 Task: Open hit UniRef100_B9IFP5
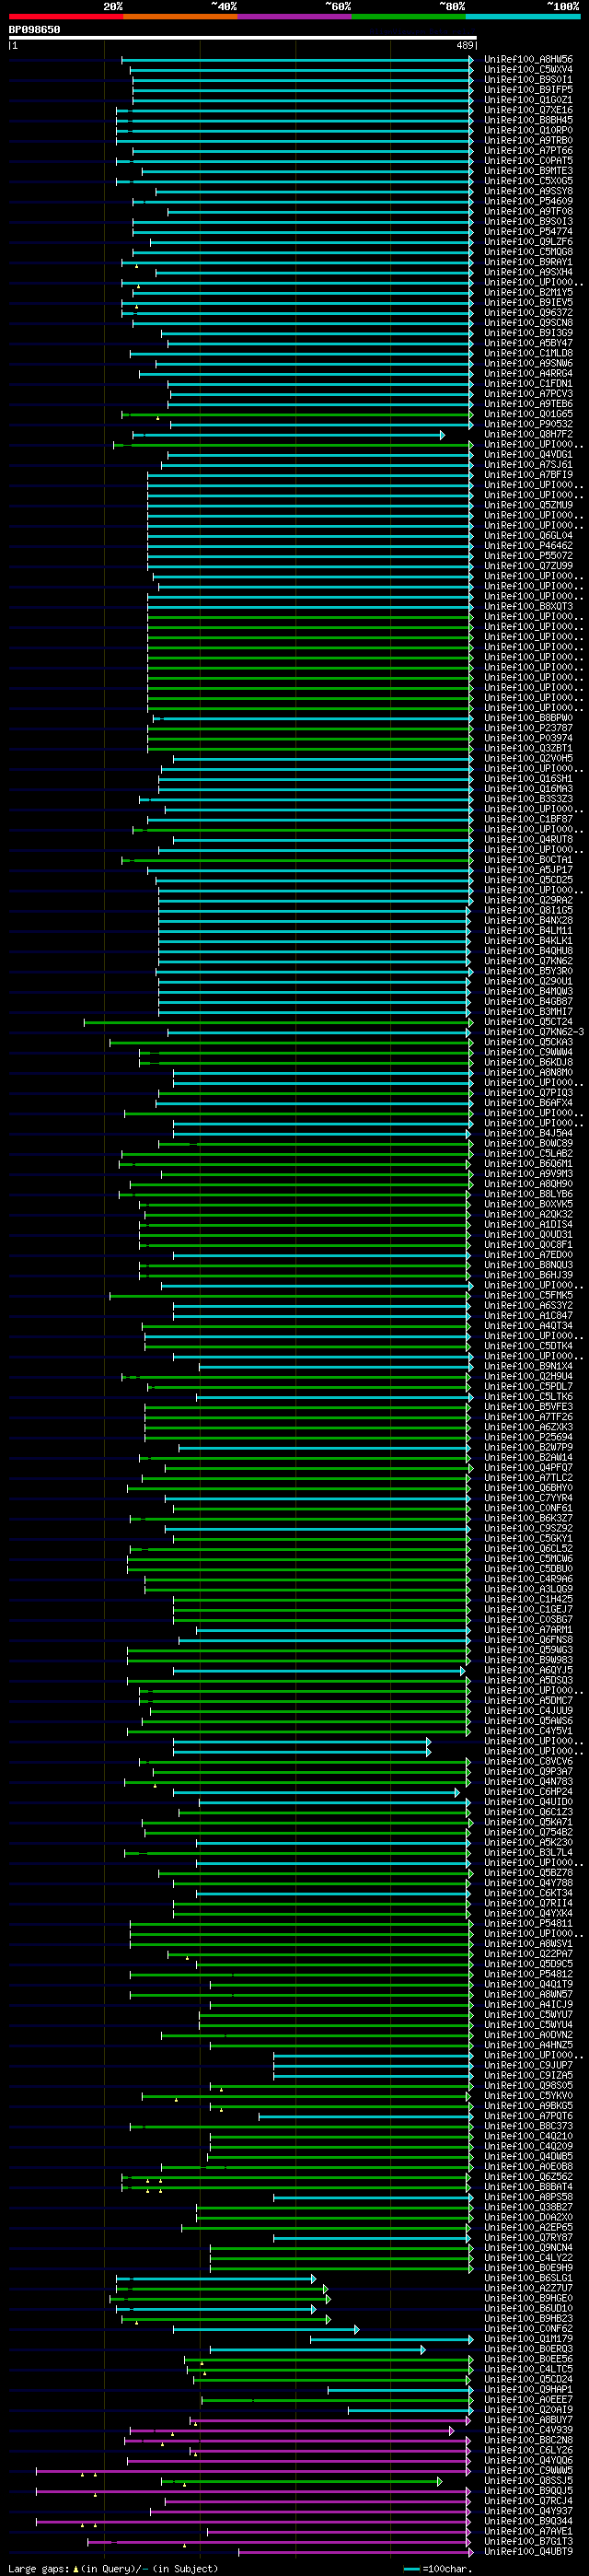tap(528, 90)
